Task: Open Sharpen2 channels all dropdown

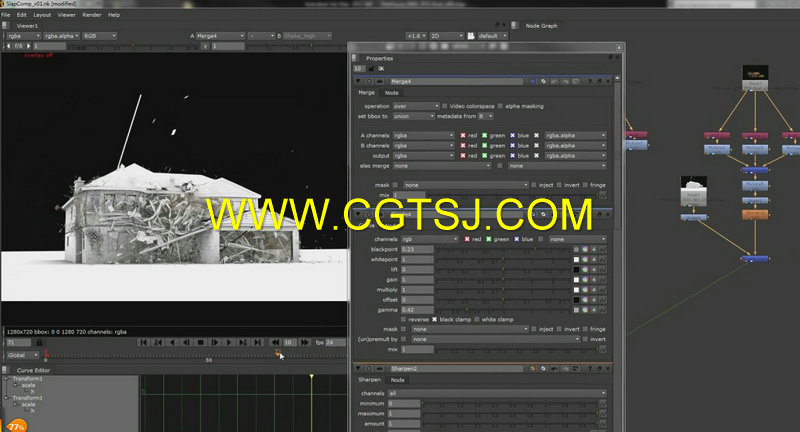Action: 497,393
